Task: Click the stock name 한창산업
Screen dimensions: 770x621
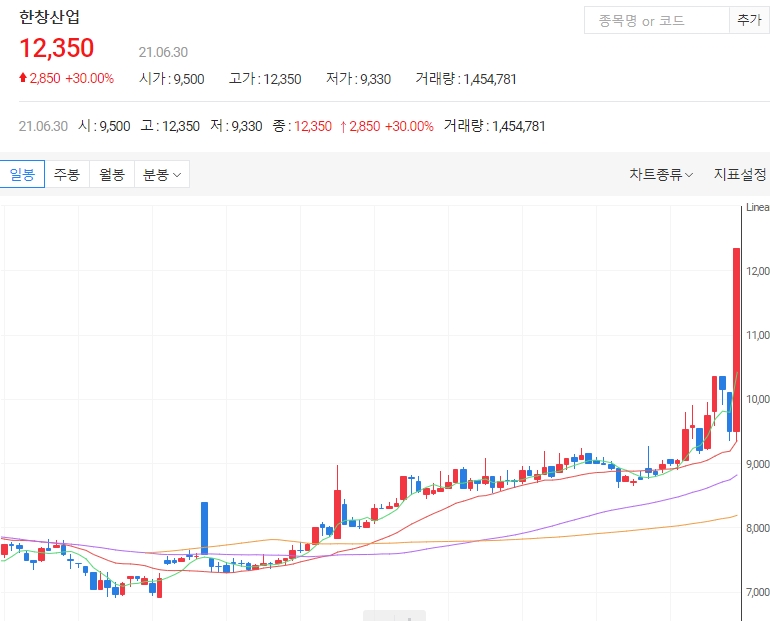Action: [x=49, y=17]
